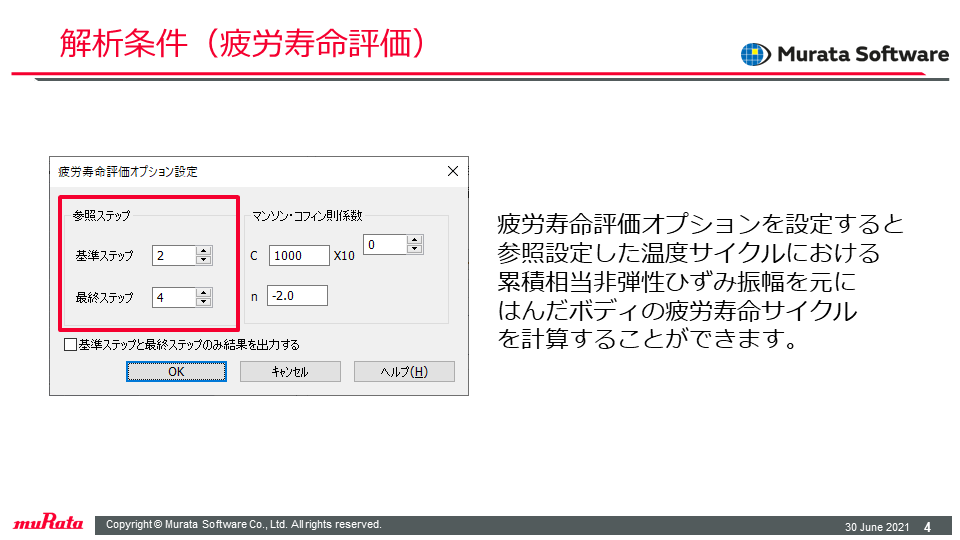Select the 基準ステップ number field
Viewport: 960px width, 540px height.
[174, 255]
